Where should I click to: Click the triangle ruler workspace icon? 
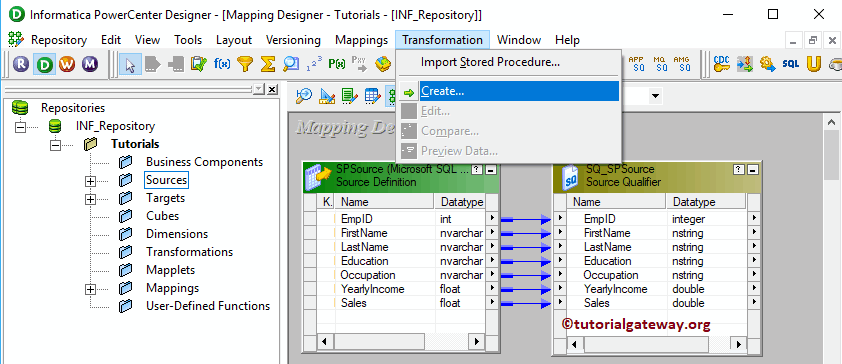(326, 96)
